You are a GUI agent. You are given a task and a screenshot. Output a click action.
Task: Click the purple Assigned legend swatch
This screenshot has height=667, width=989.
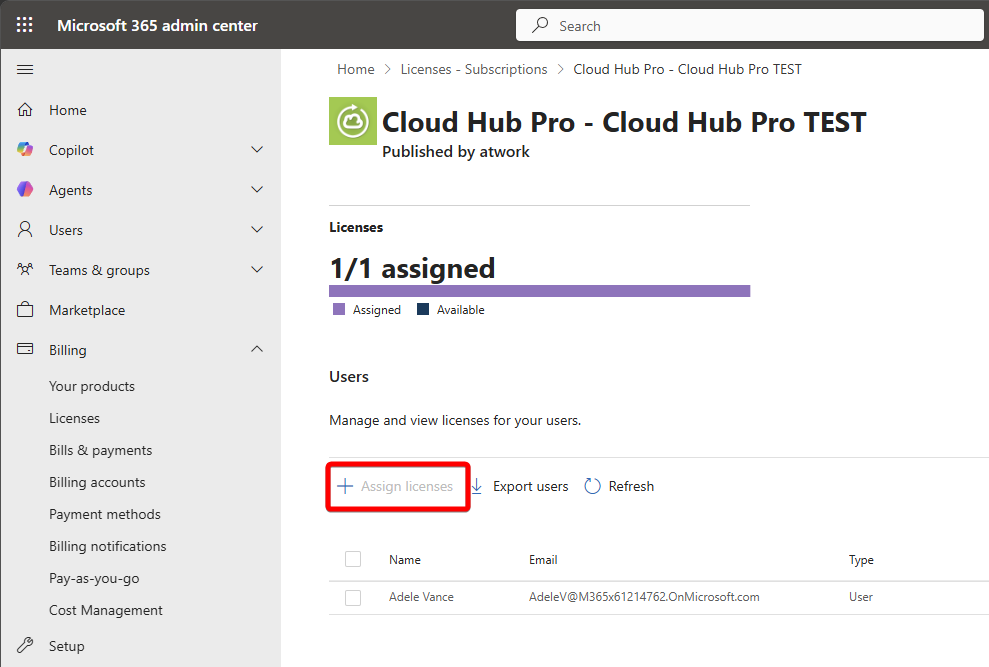tap(339, 309)
